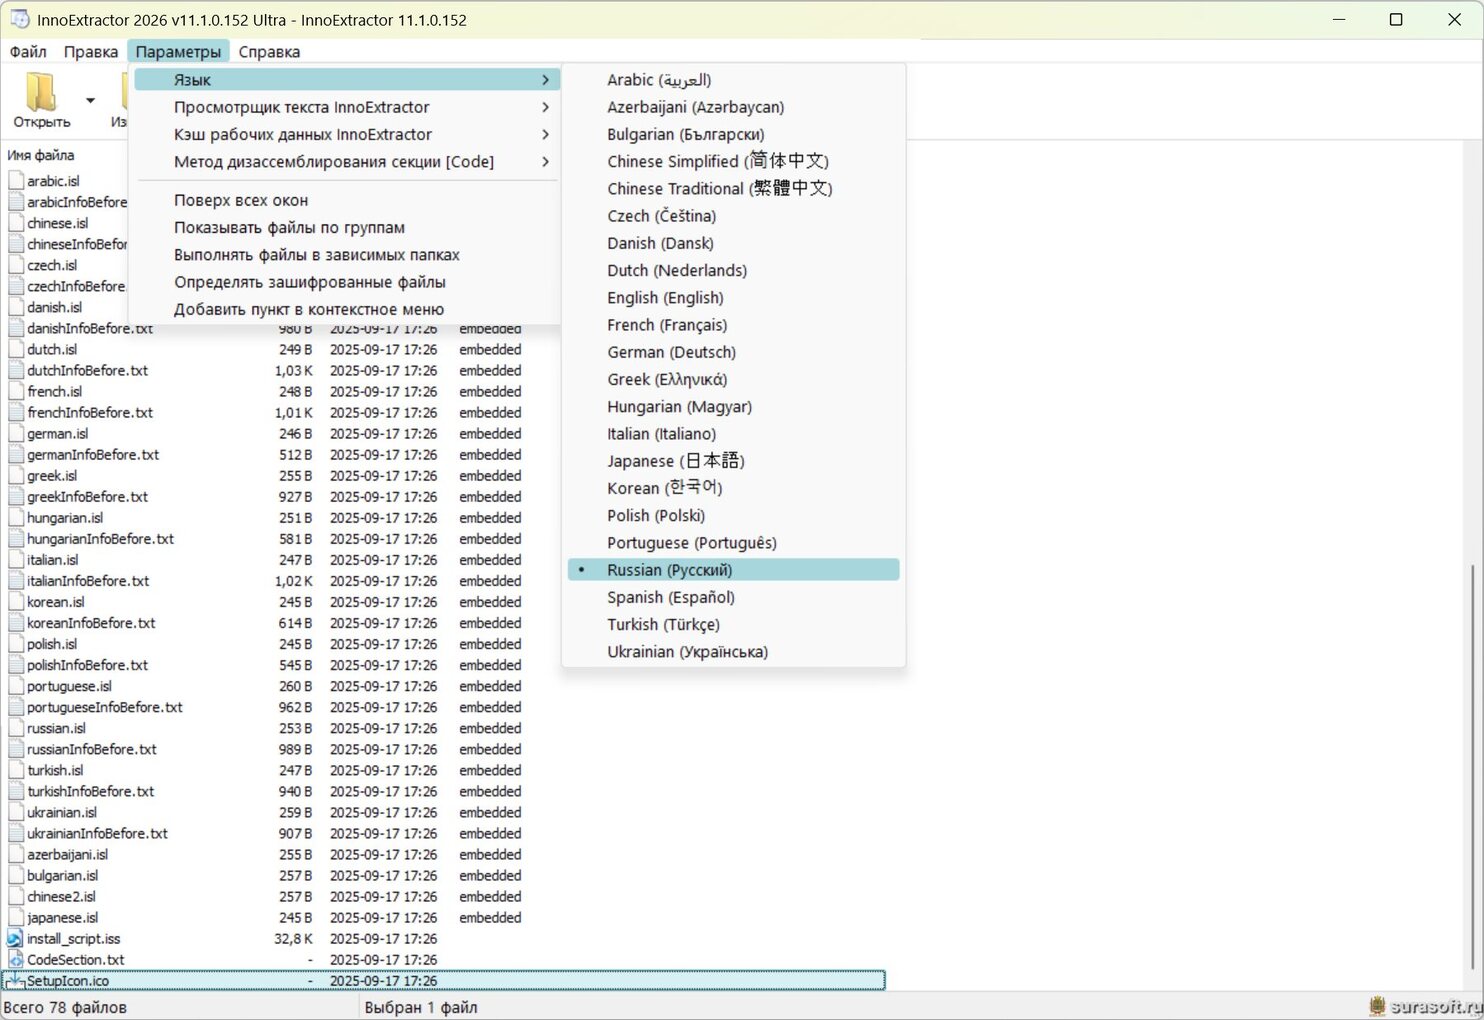Image resolution: width=1484 pixels, height=1020 pixels.
Task: Open the Справка menu
Action: tap(269, 52)
